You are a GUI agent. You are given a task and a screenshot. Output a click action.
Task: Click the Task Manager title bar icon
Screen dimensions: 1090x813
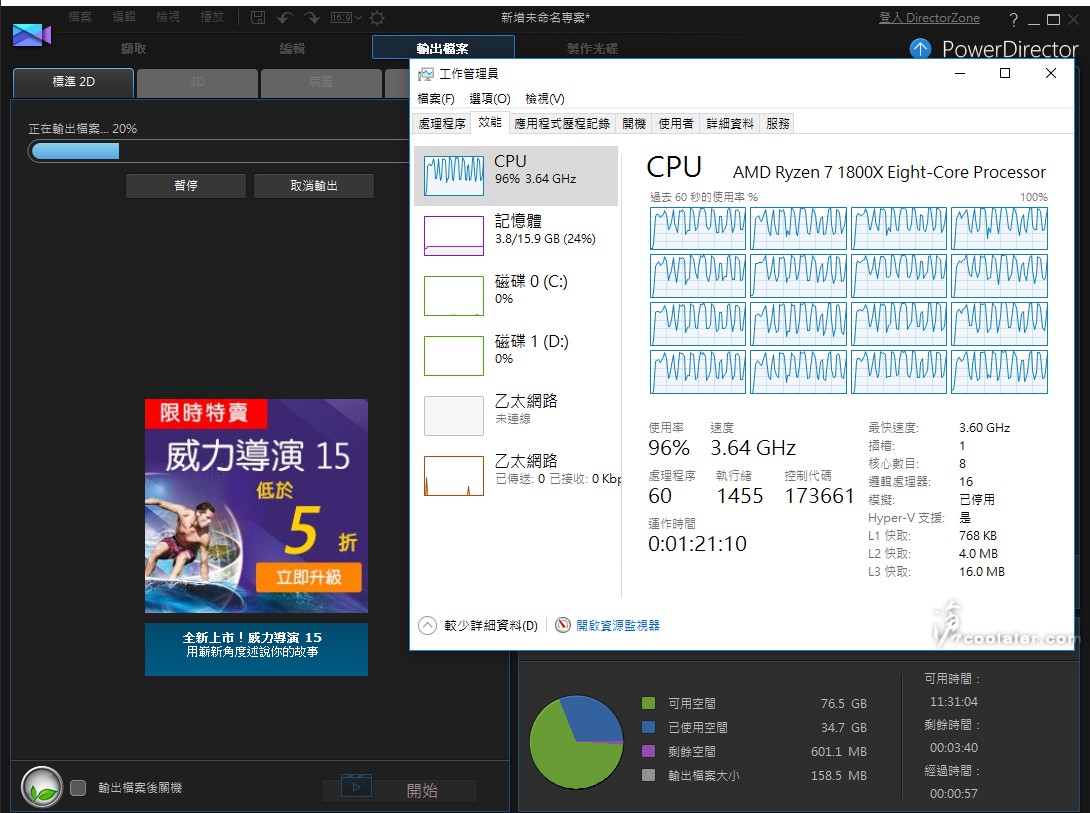[425, 74]
